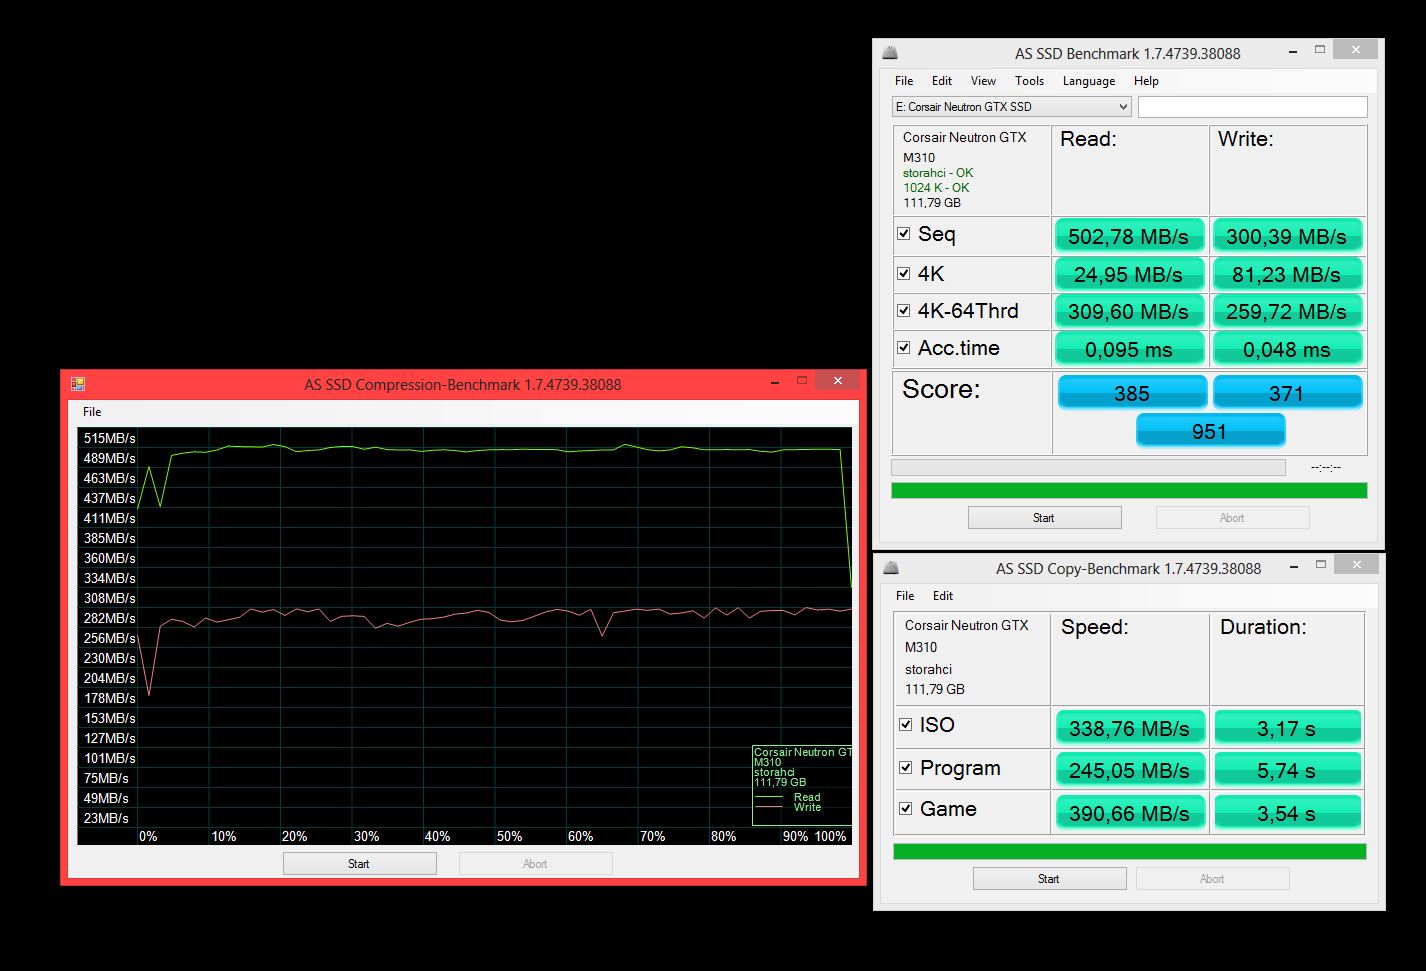Open File menu in Copy-Benchmark window
This screenshot has height=971, width=1426.
905,595
